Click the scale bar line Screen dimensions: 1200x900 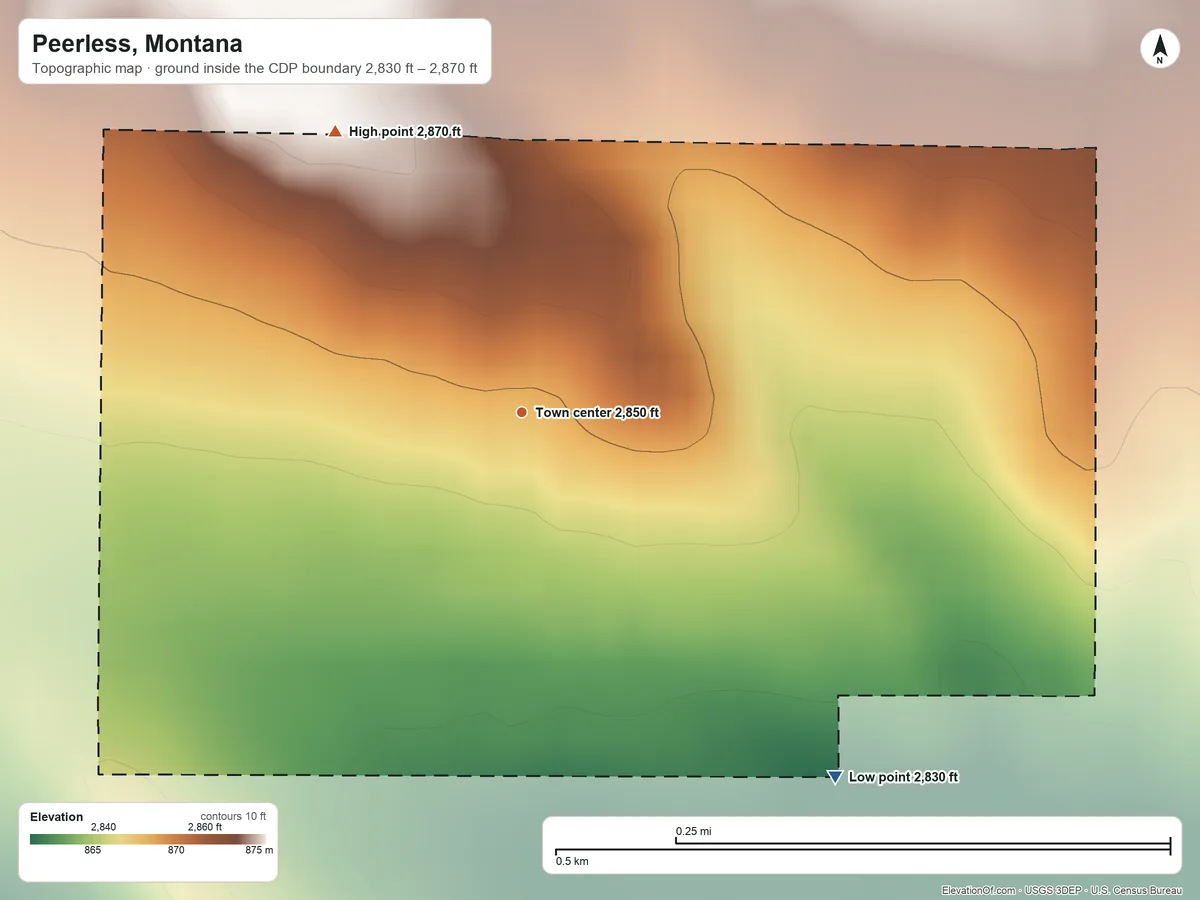pos(863,848)
